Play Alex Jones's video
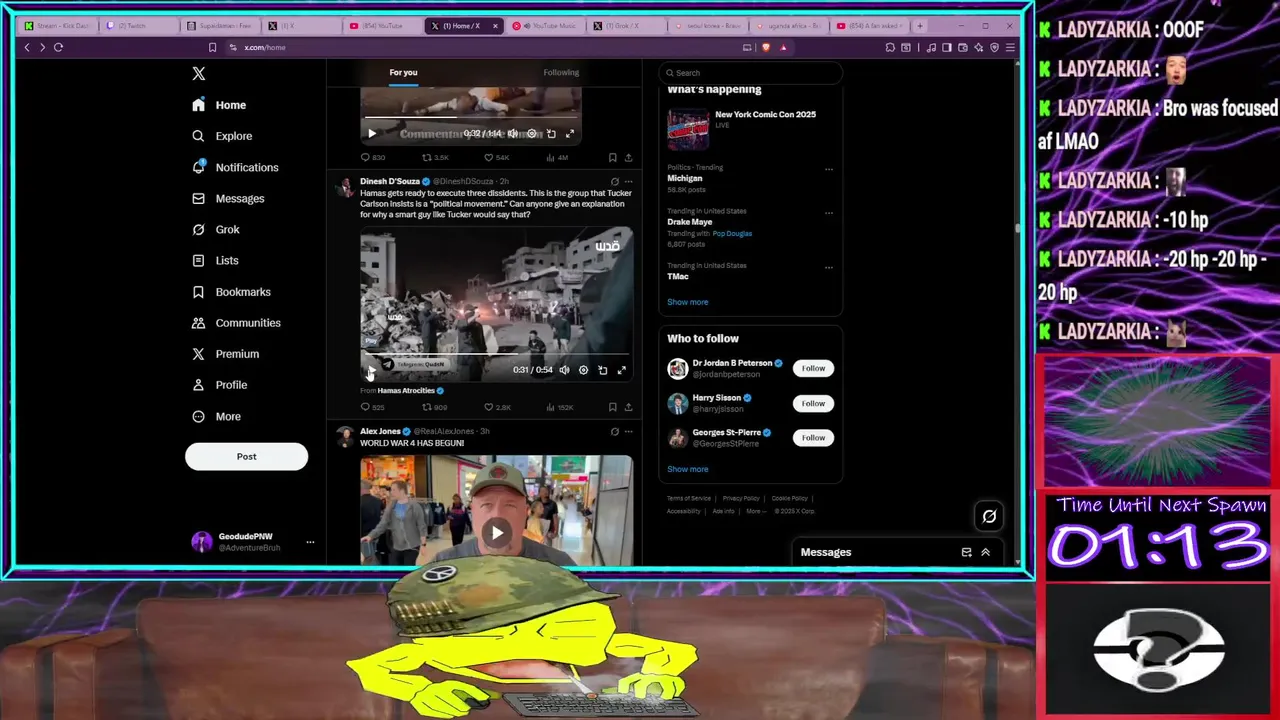The width and height of the screenshot is (1280, 720). (x=497, y=533)
